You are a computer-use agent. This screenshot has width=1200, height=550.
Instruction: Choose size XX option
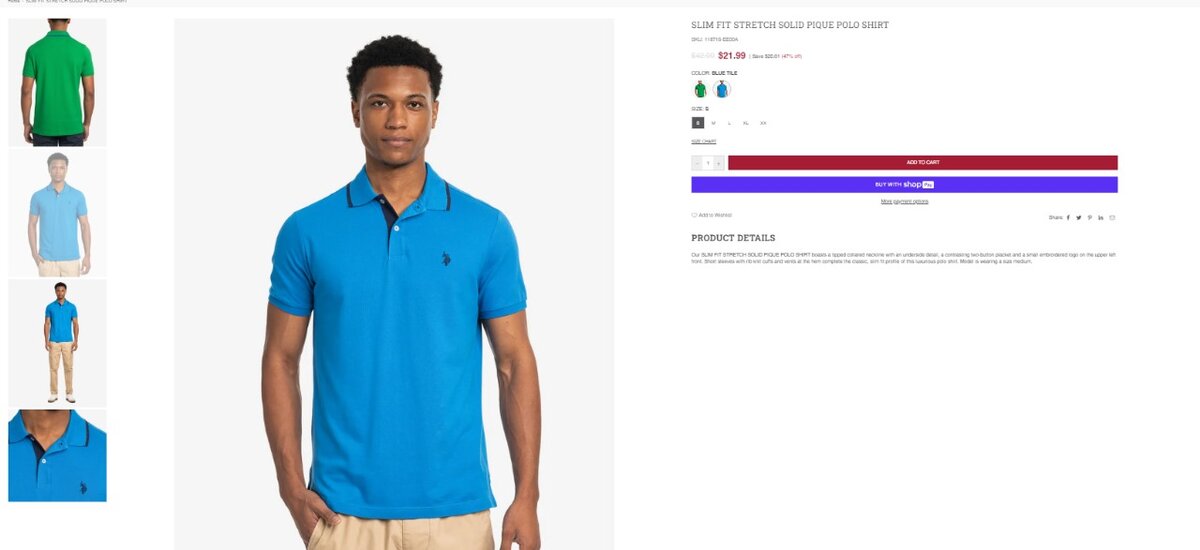[763, 123]
